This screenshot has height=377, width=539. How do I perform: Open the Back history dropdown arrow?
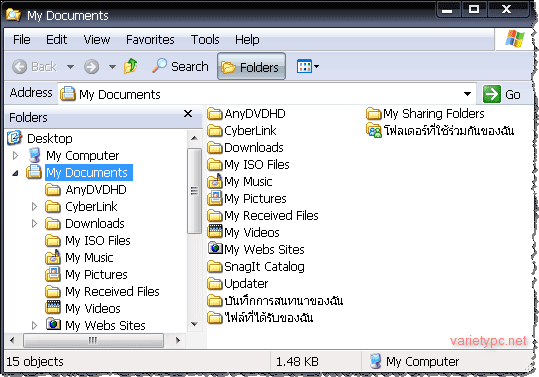(70, 67)
